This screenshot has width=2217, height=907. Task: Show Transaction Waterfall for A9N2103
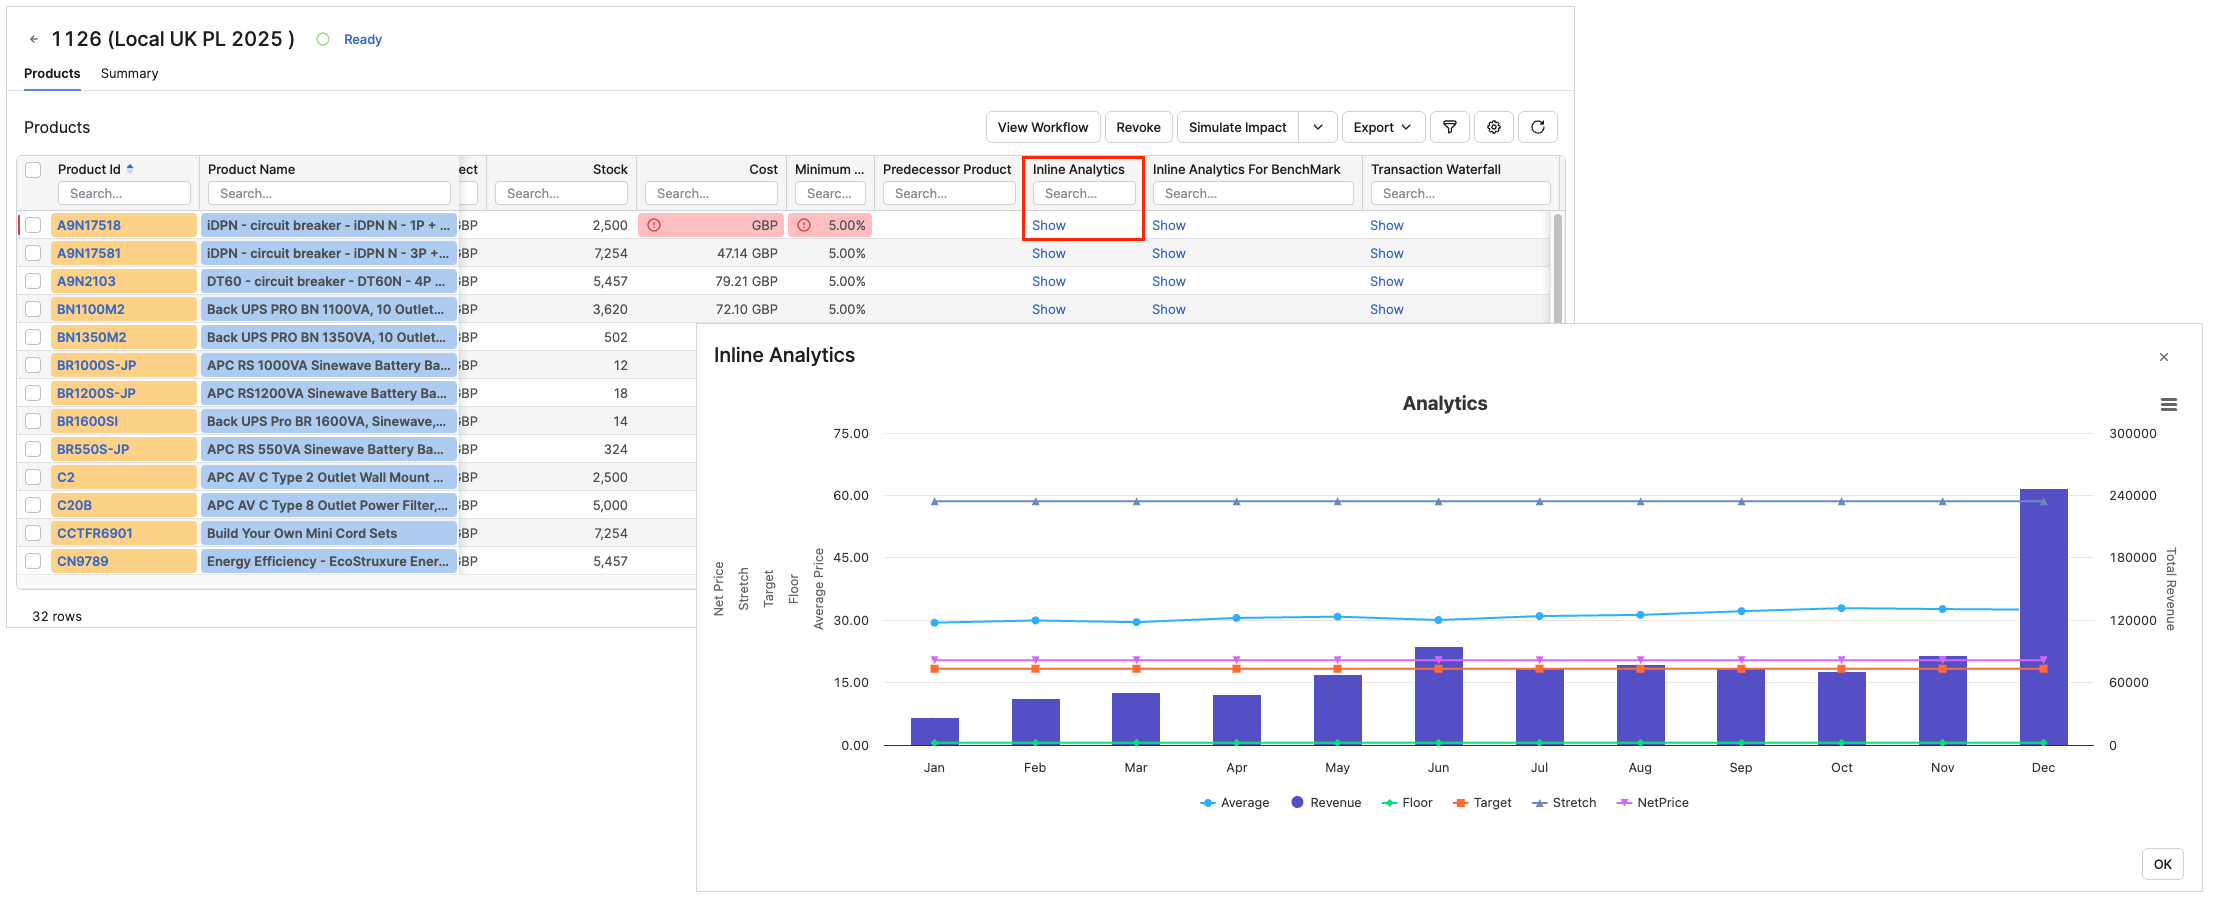pyautogui.click(x=1386, y=281)
